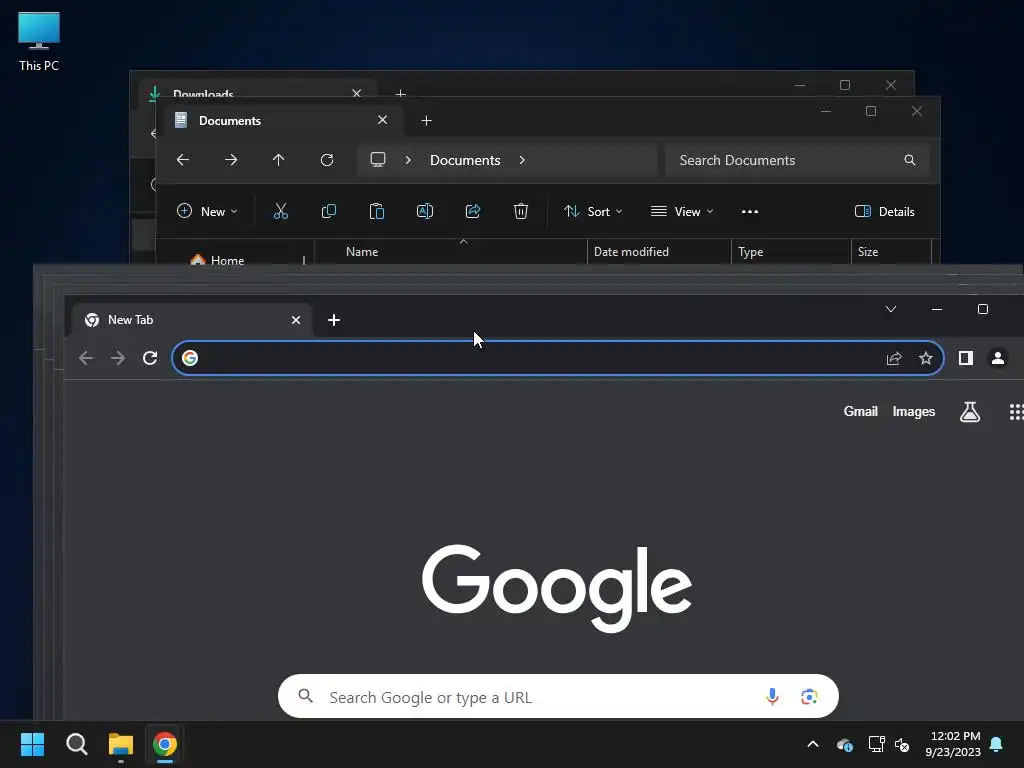Image resolution: width=1024 pixels, height=768 pixels.
Task: Click the Rename icon in Explorer toolbar
Action: [x=424, y=211]
